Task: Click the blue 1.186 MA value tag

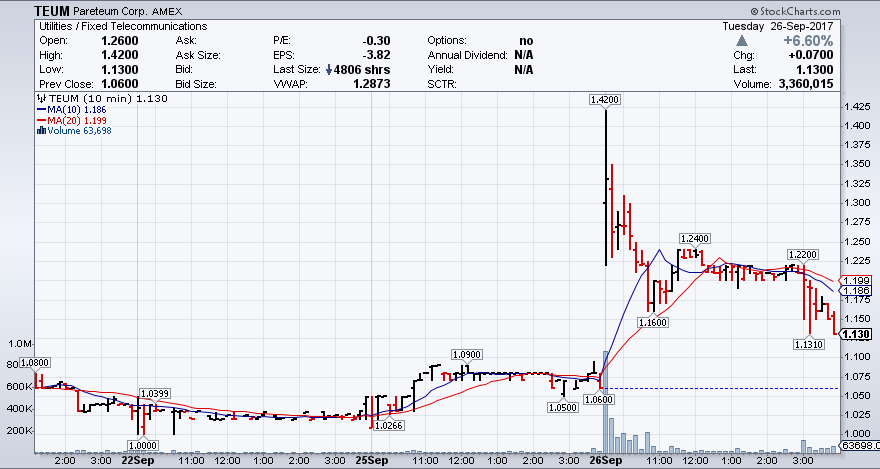Action: point(859,290)
